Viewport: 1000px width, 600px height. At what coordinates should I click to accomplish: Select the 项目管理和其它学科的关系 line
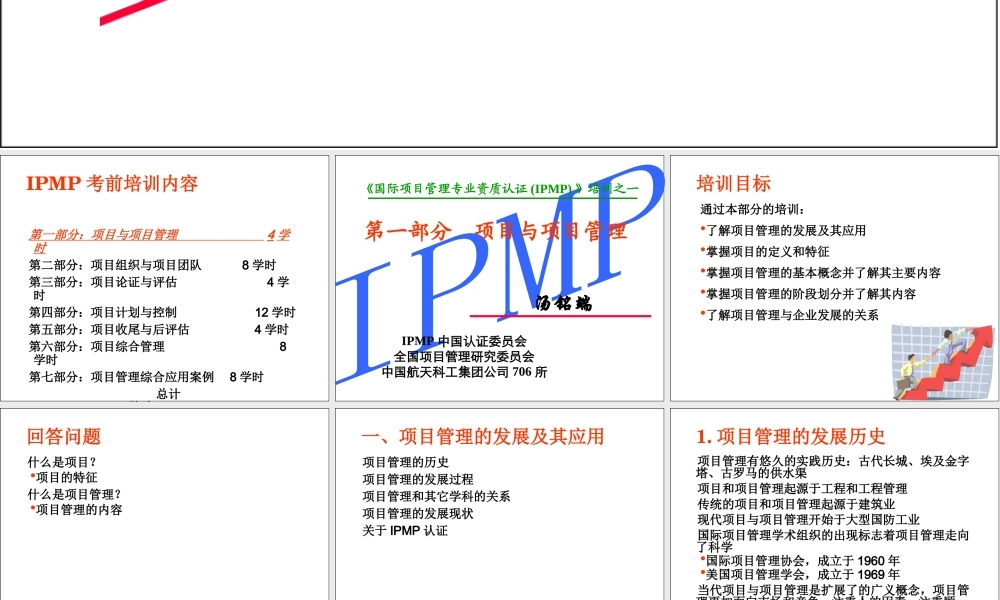click(436, 496)
